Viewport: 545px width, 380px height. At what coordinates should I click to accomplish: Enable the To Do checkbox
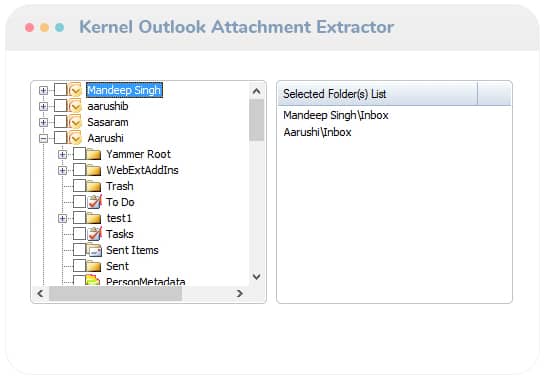(79, 202)
